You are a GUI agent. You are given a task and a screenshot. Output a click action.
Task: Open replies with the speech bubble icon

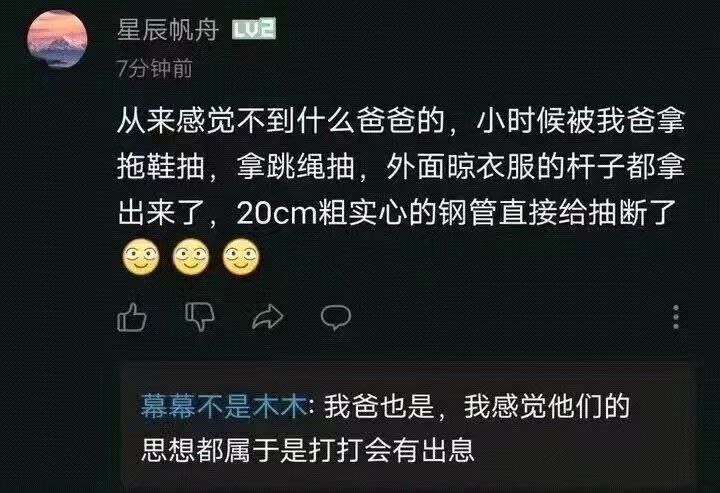[x=336, y=317]
